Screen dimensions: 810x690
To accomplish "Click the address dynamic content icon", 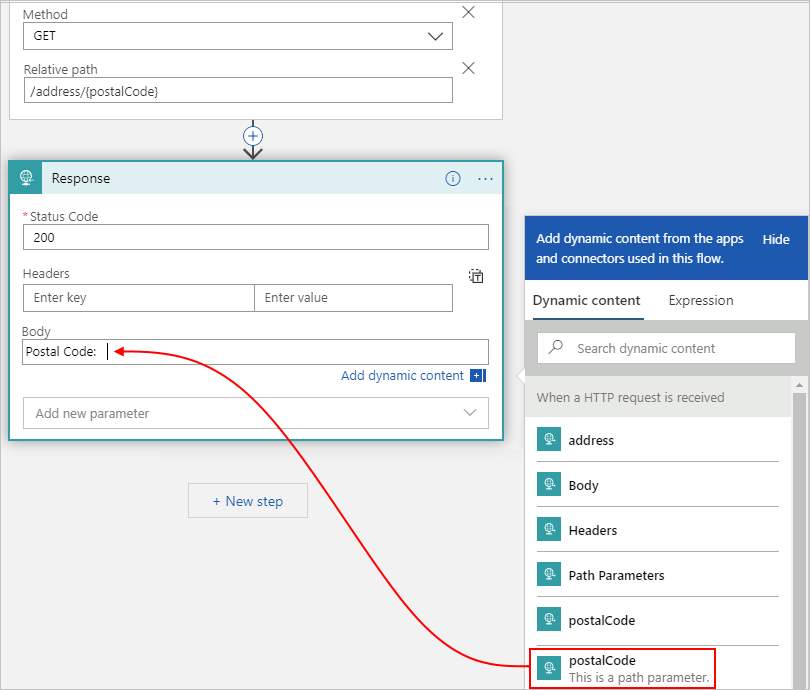I will (x=548, y=439).
